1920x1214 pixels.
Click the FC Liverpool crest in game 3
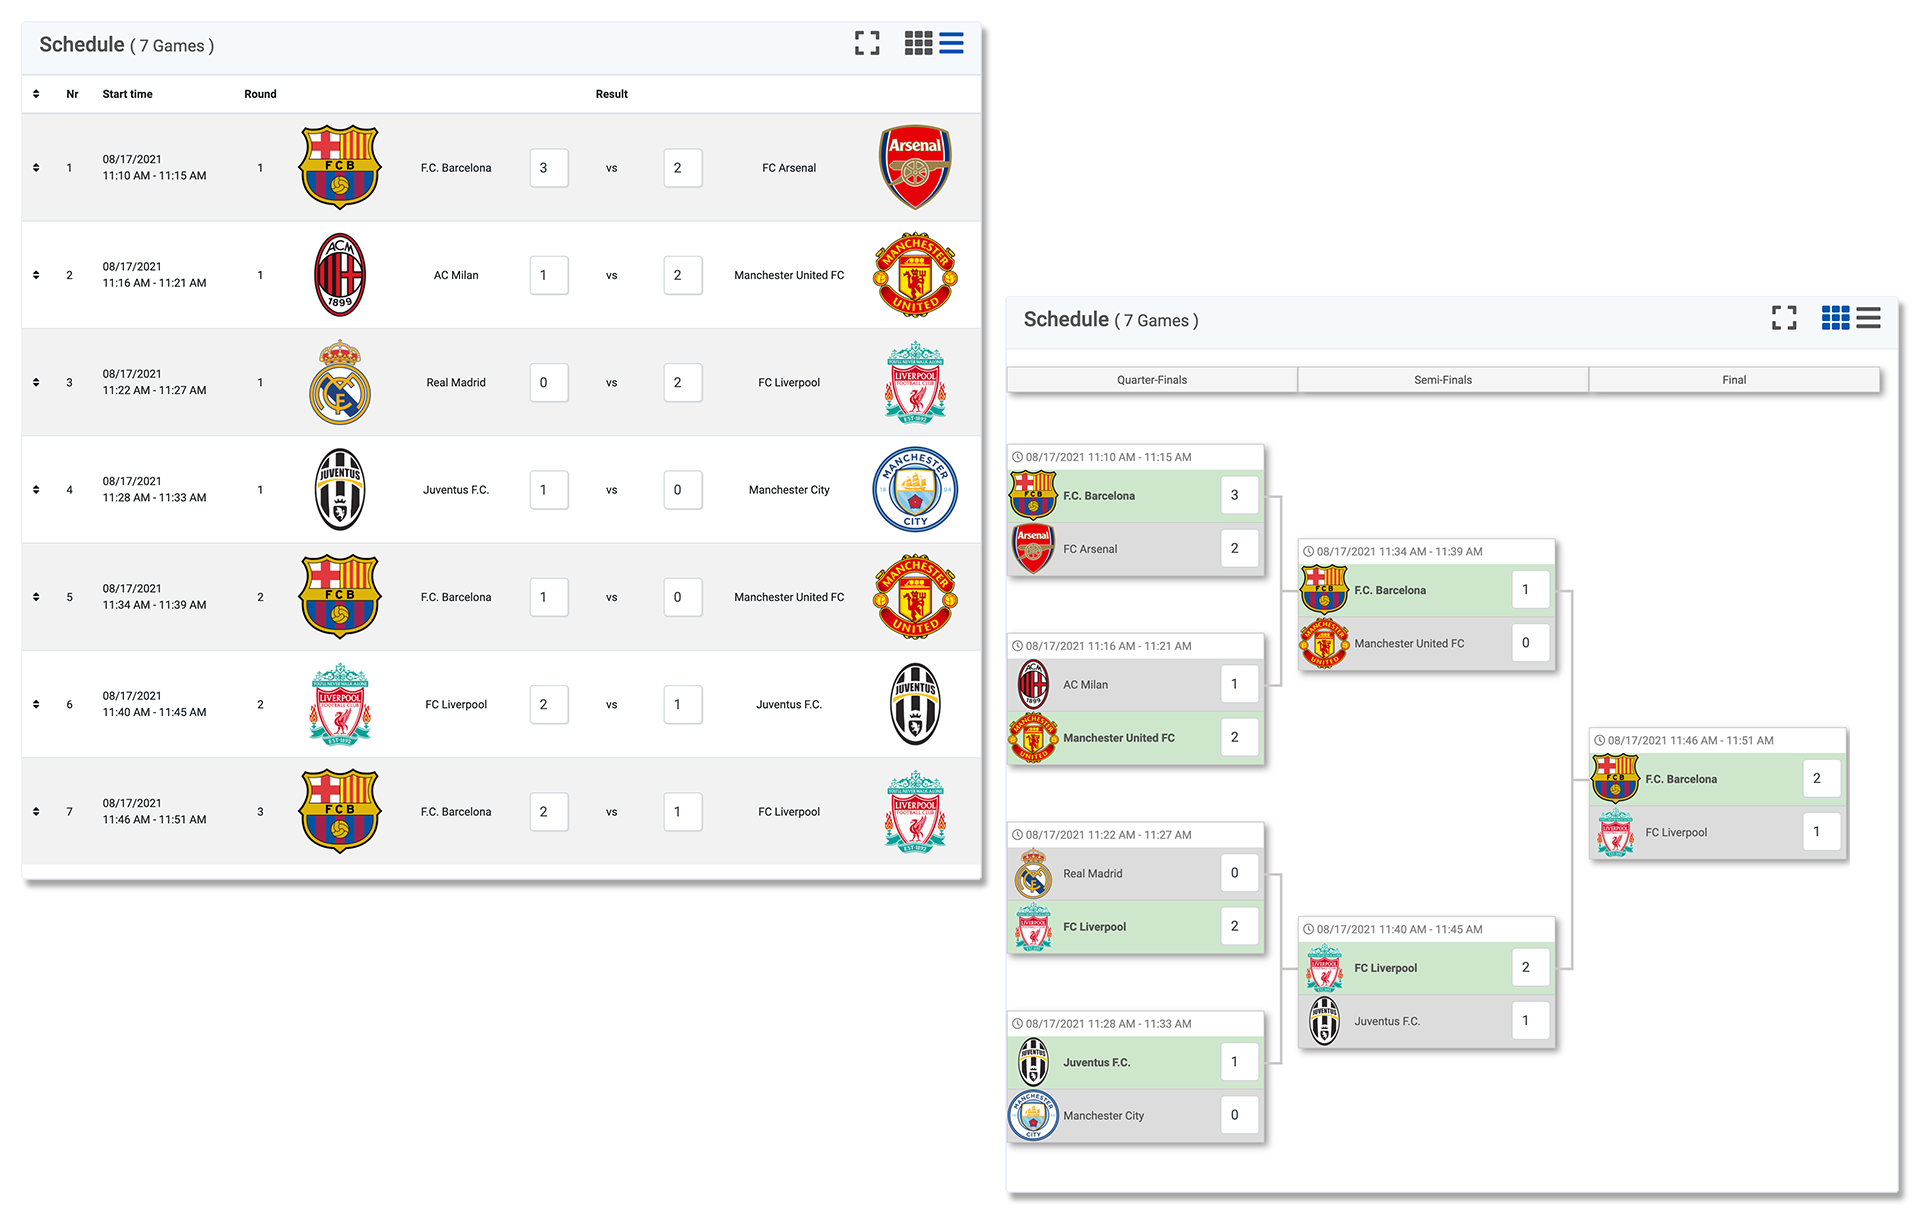914,382
